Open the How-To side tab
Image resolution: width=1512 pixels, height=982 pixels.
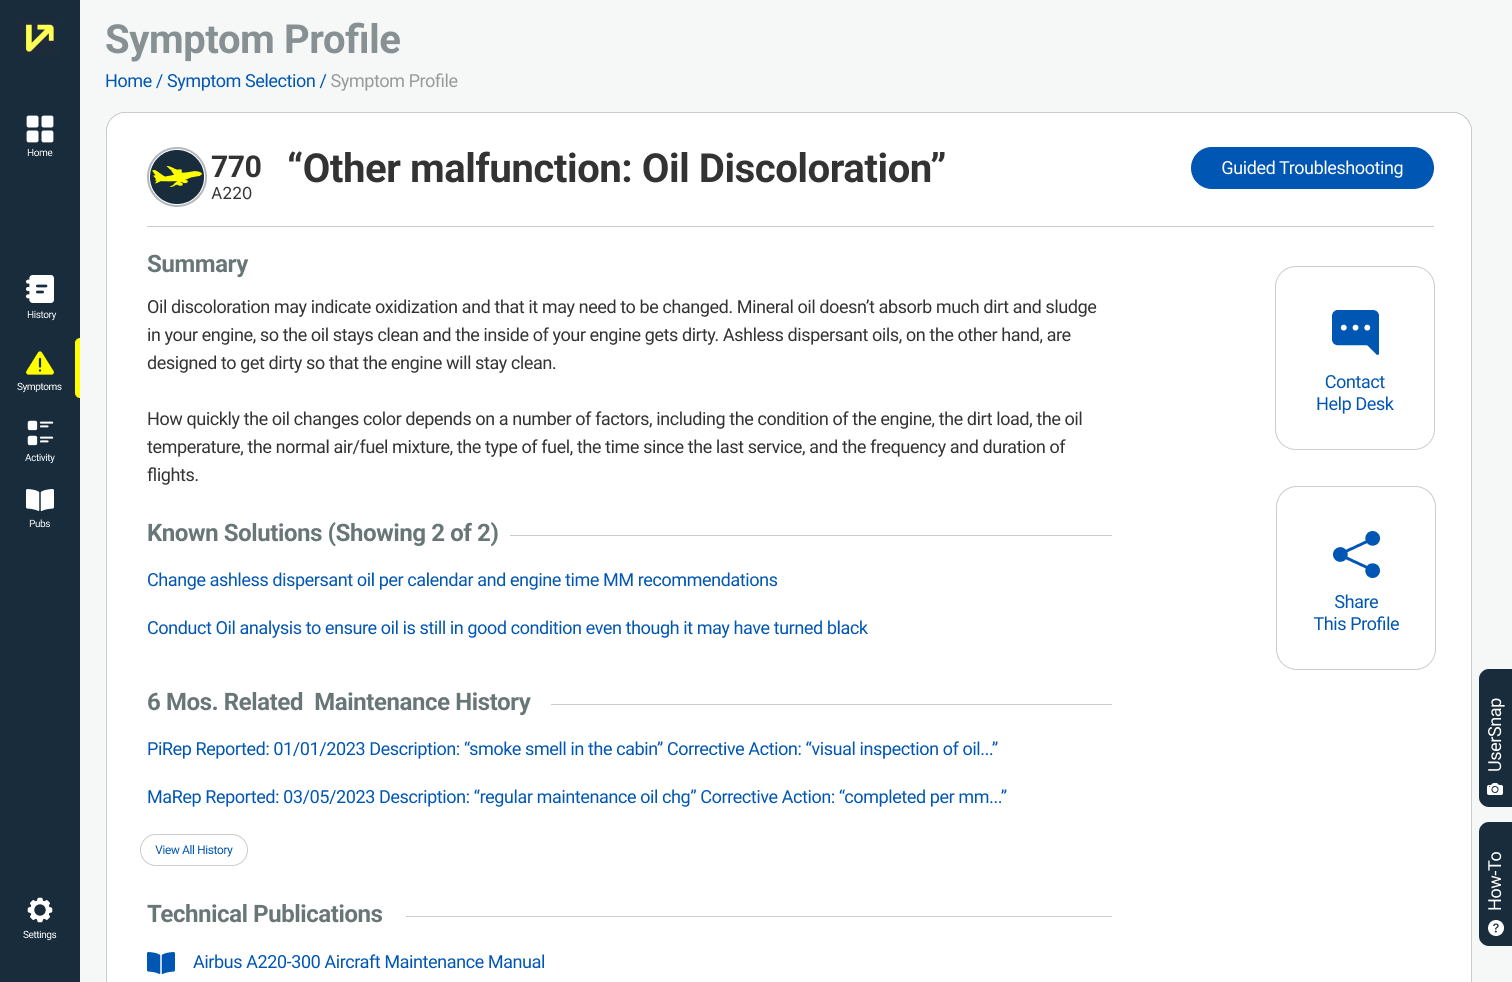click(x=1495, y=884)
